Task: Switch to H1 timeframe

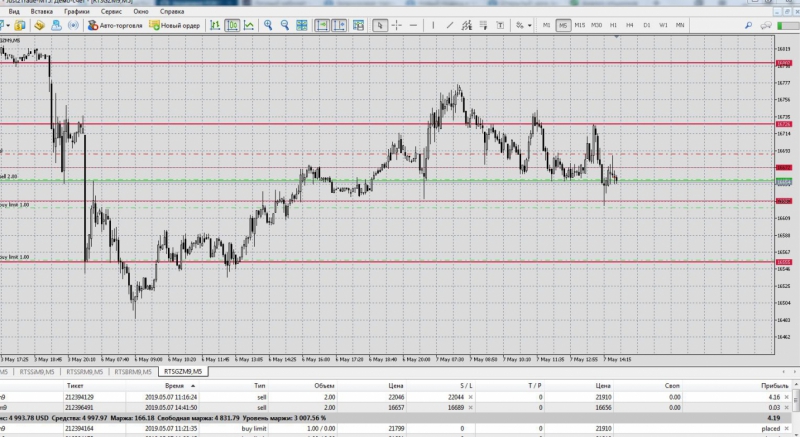Action: tap(613, 25)
